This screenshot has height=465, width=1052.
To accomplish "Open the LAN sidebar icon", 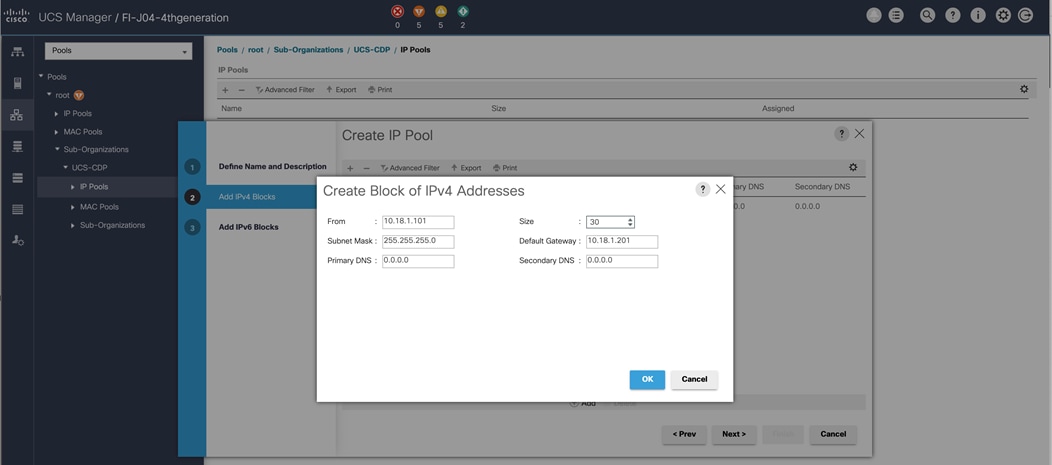I will coord(17,115).
